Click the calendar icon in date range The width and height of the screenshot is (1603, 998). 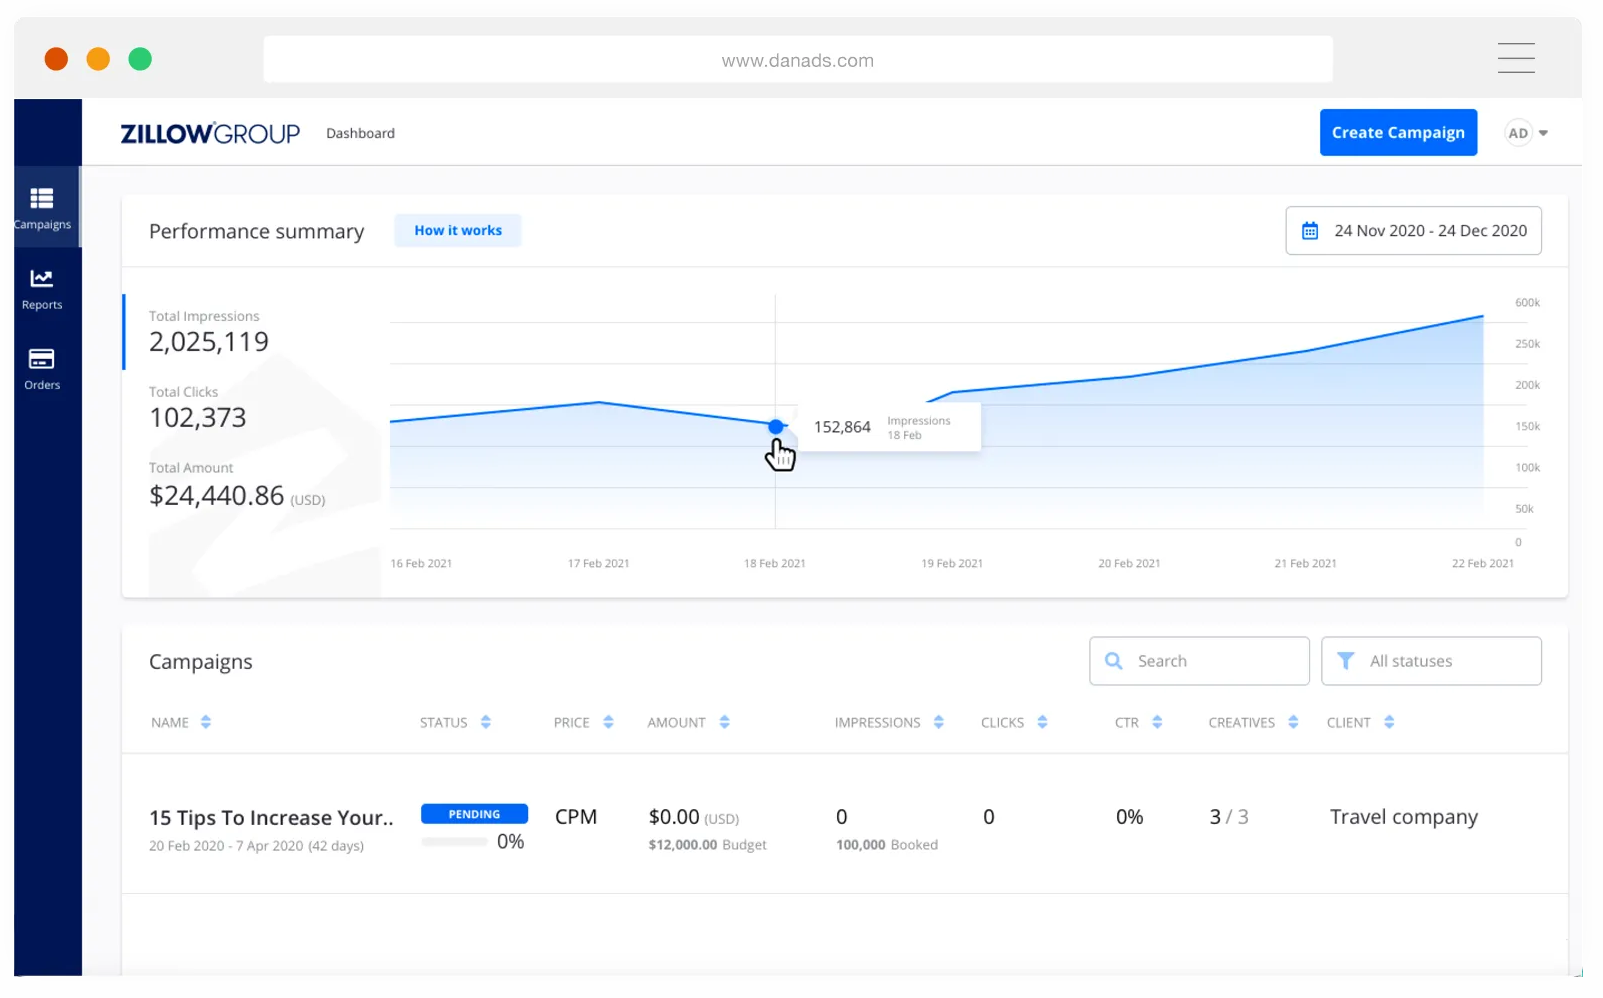pyautogui.click(x=1309, y=231)
